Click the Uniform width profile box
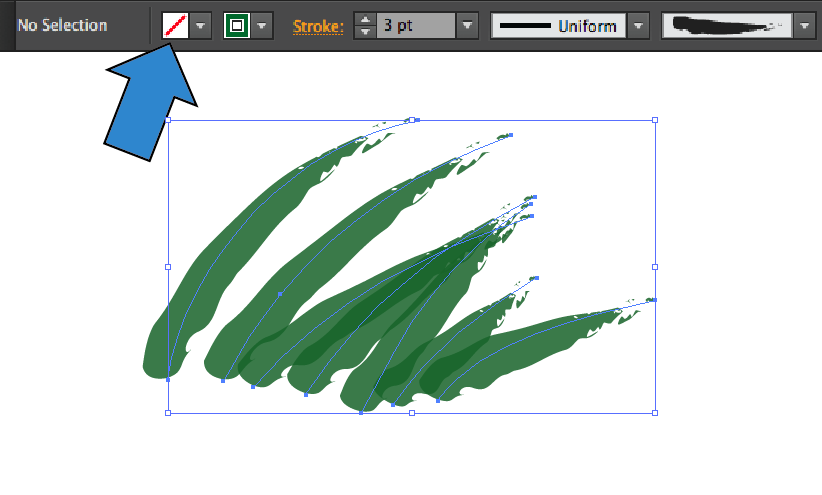The height and width of the screenshot is (495, 822). coord(558,25)
